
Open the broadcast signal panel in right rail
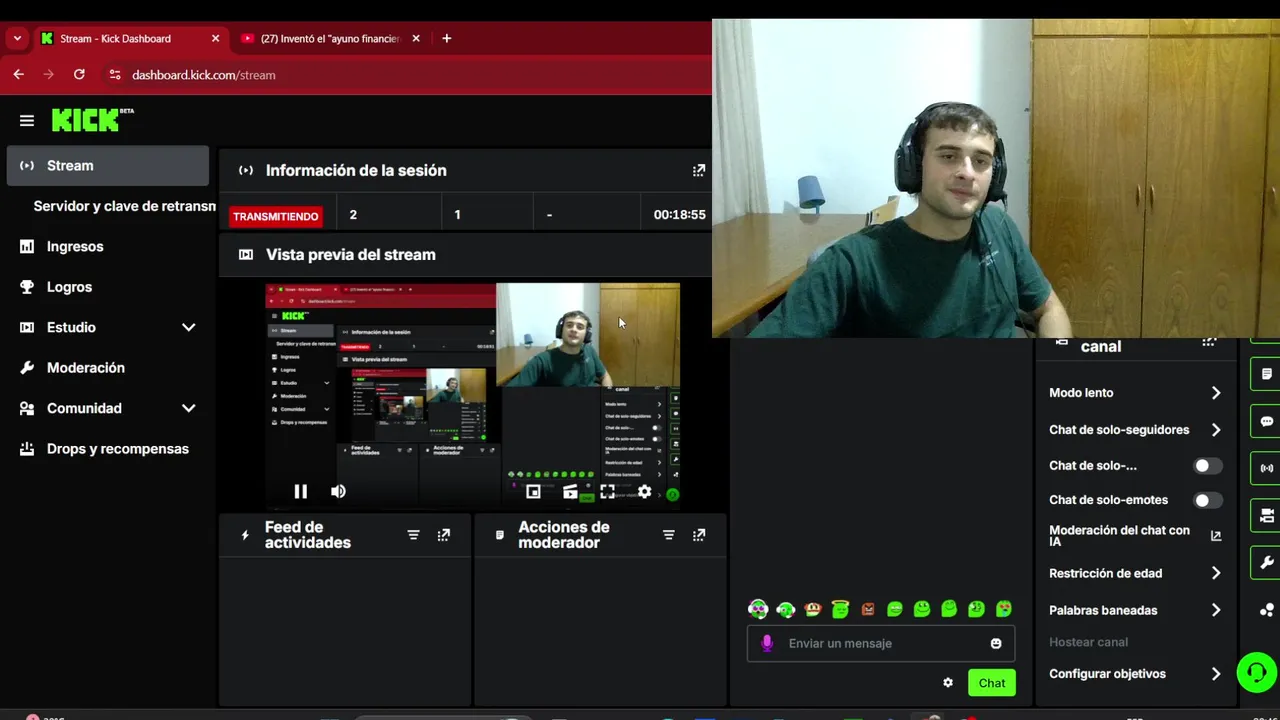click(x=1266, y=468)
